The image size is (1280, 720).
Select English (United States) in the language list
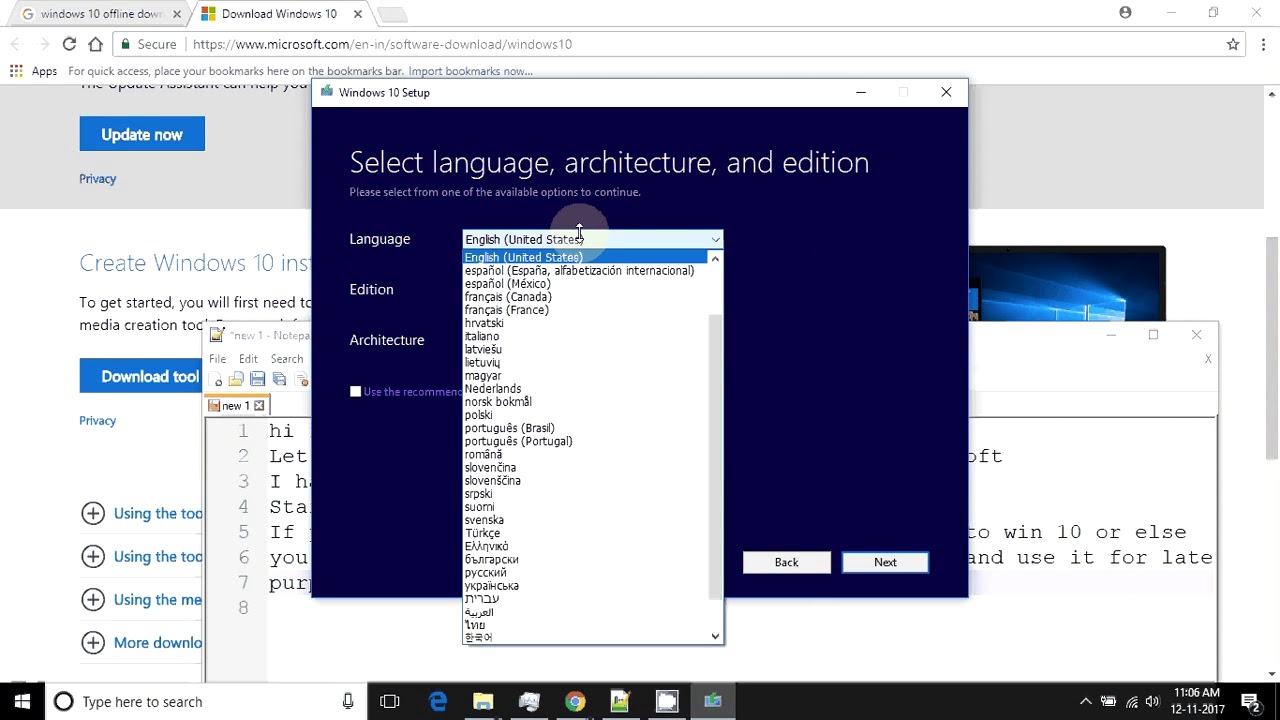pos(585,257)
